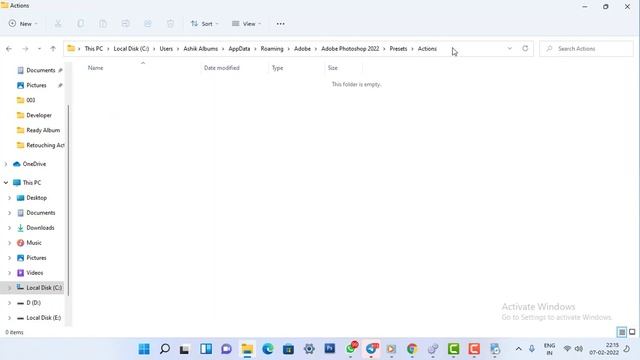Select Users breadcrumb in address bar
Screen dimensions: 640x360
pyautogui.click(x=166, y=49)
